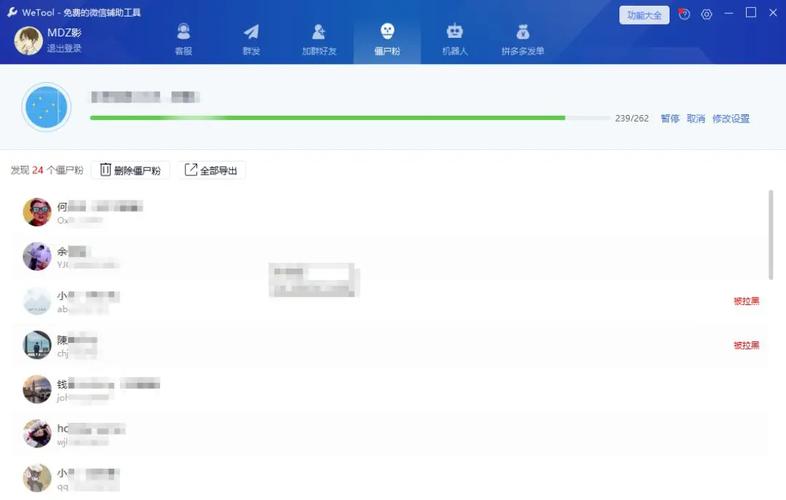Open the 客服 customer service tab
Screen dimensions: 786x500
coord(183,39)
